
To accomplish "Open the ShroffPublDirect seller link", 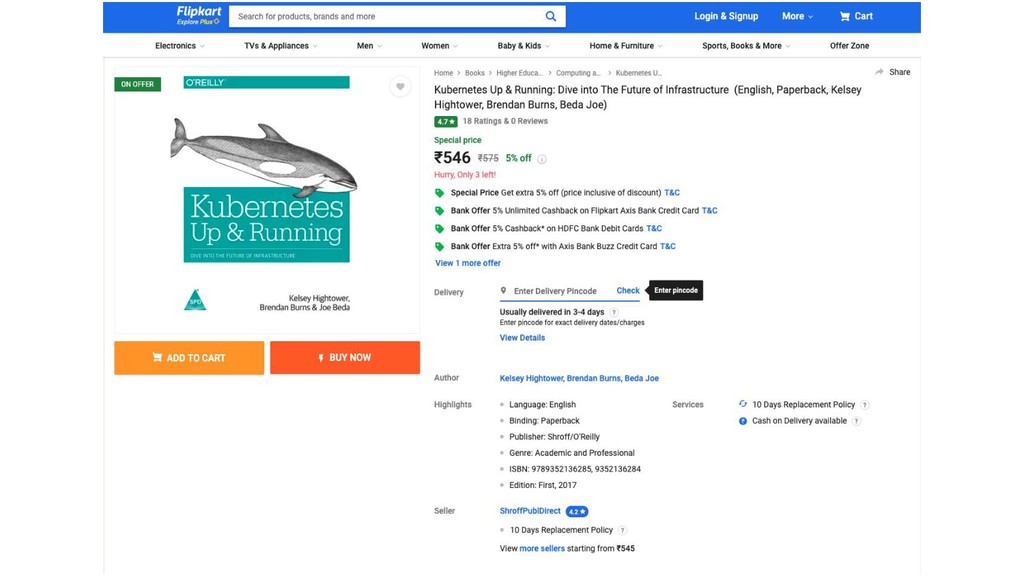I will tap(530, 511).
